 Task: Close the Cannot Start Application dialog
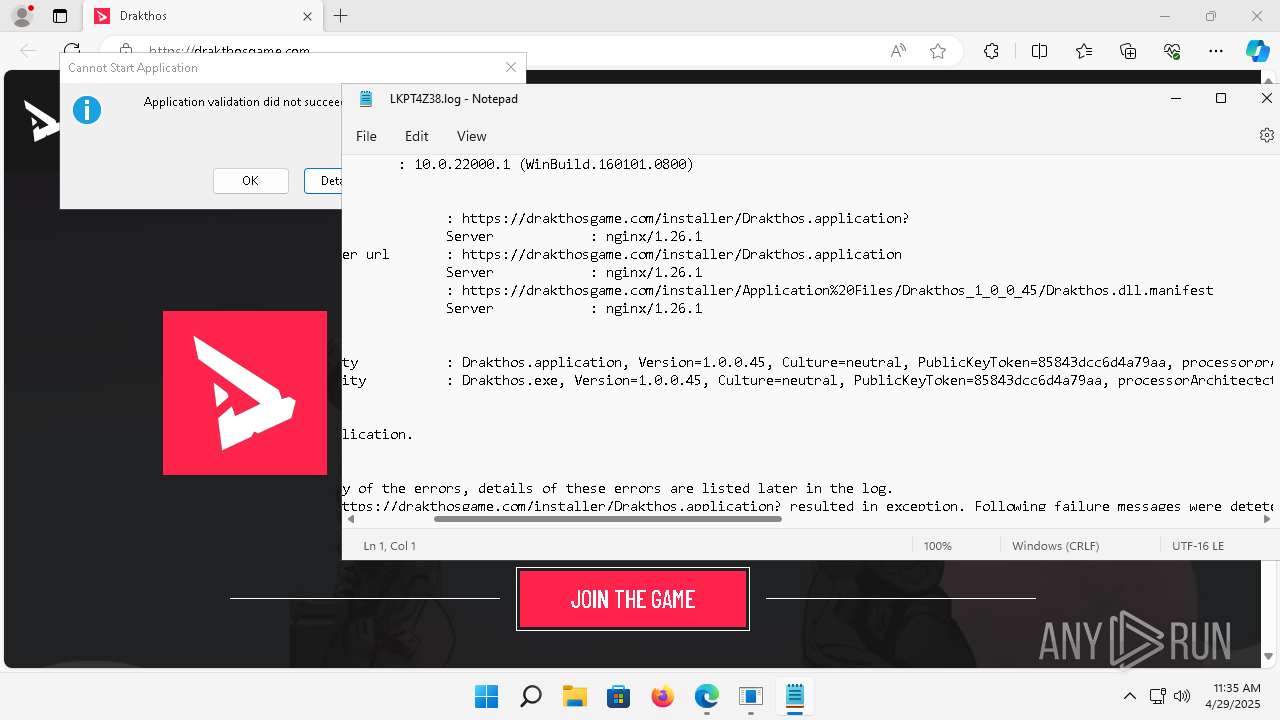coord(511,67)
